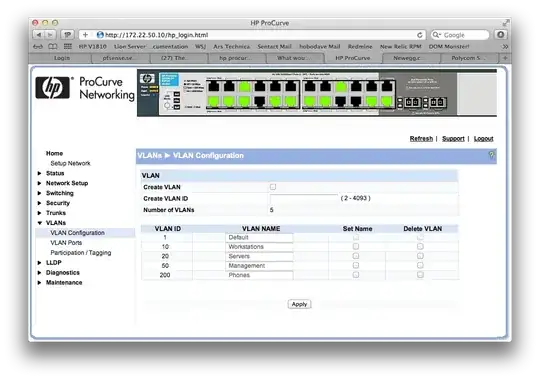This screenshot has width=540, height=381.
Task: Click the Google search field
Action: (x=460, y=35)
